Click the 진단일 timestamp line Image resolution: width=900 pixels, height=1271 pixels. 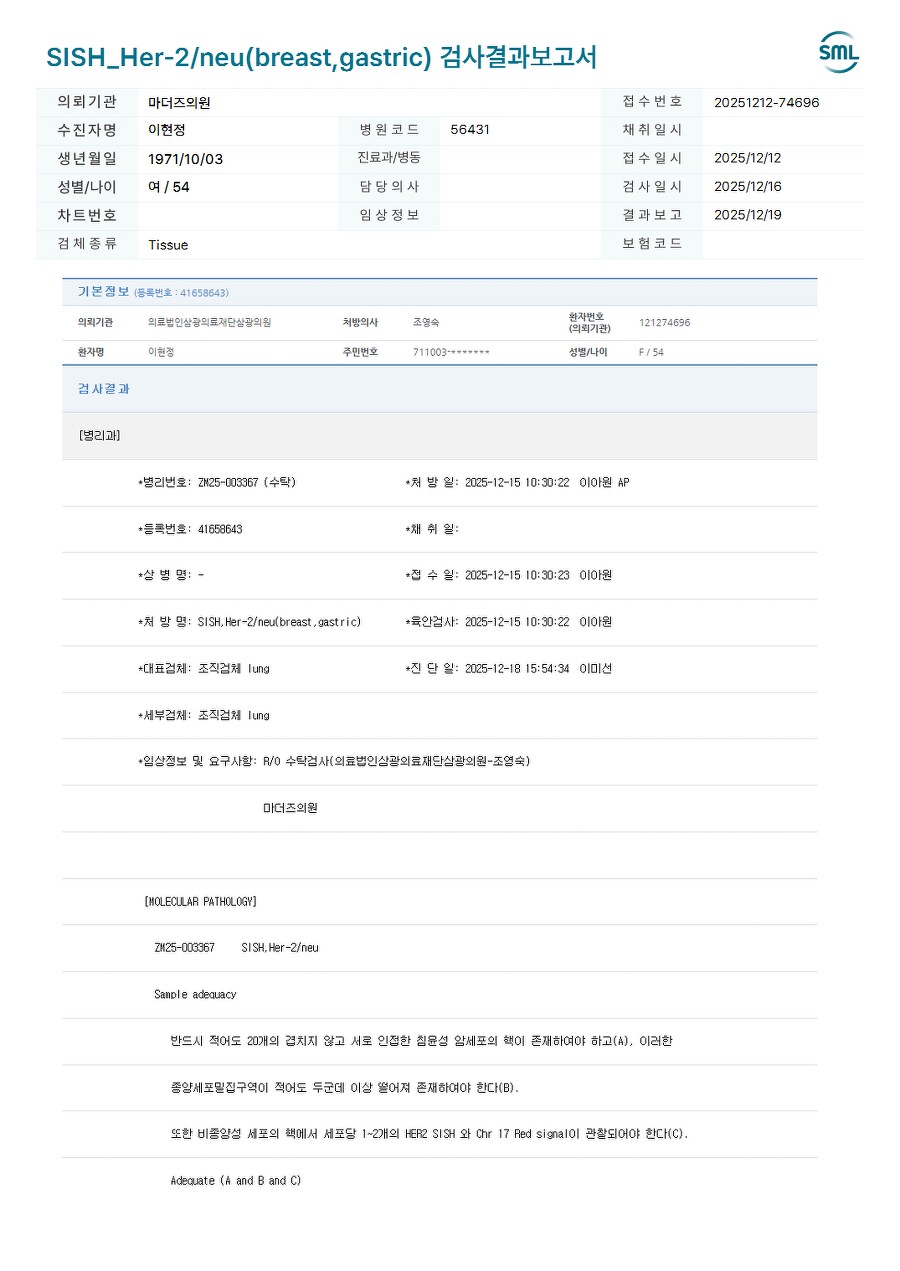coord(508,669)
